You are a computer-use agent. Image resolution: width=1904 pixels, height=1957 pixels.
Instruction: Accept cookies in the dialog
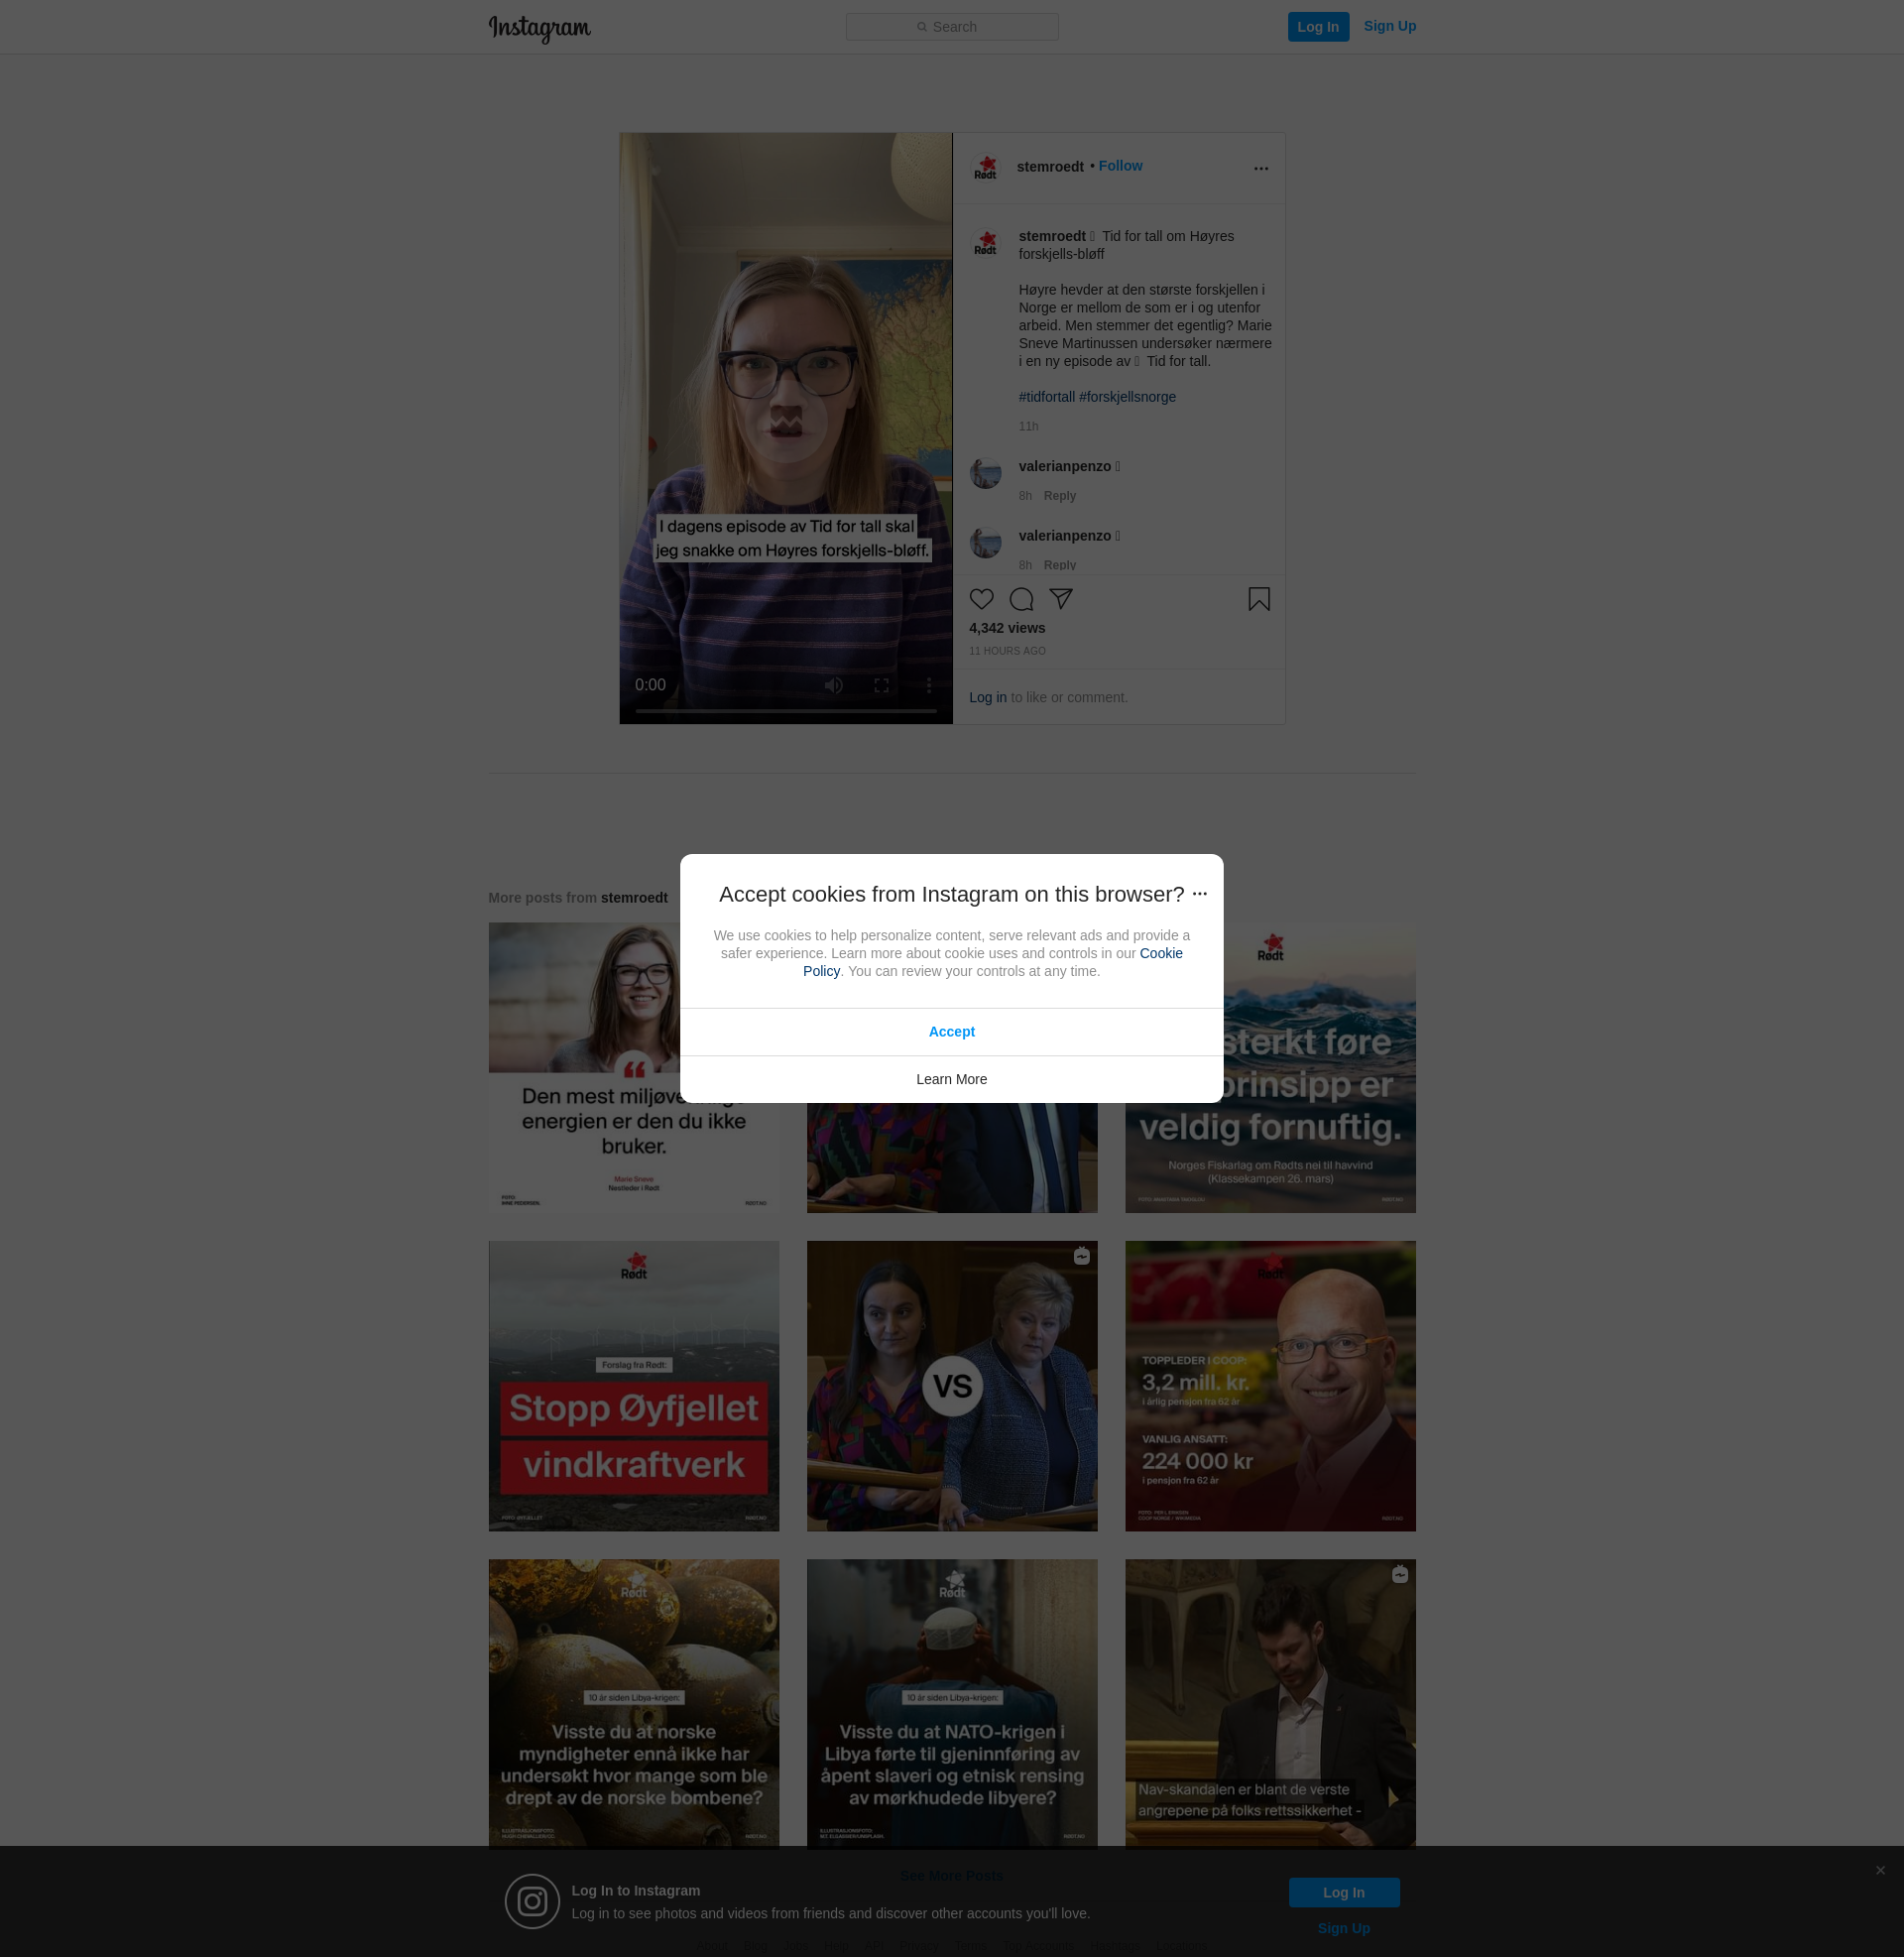(951, 1031)
